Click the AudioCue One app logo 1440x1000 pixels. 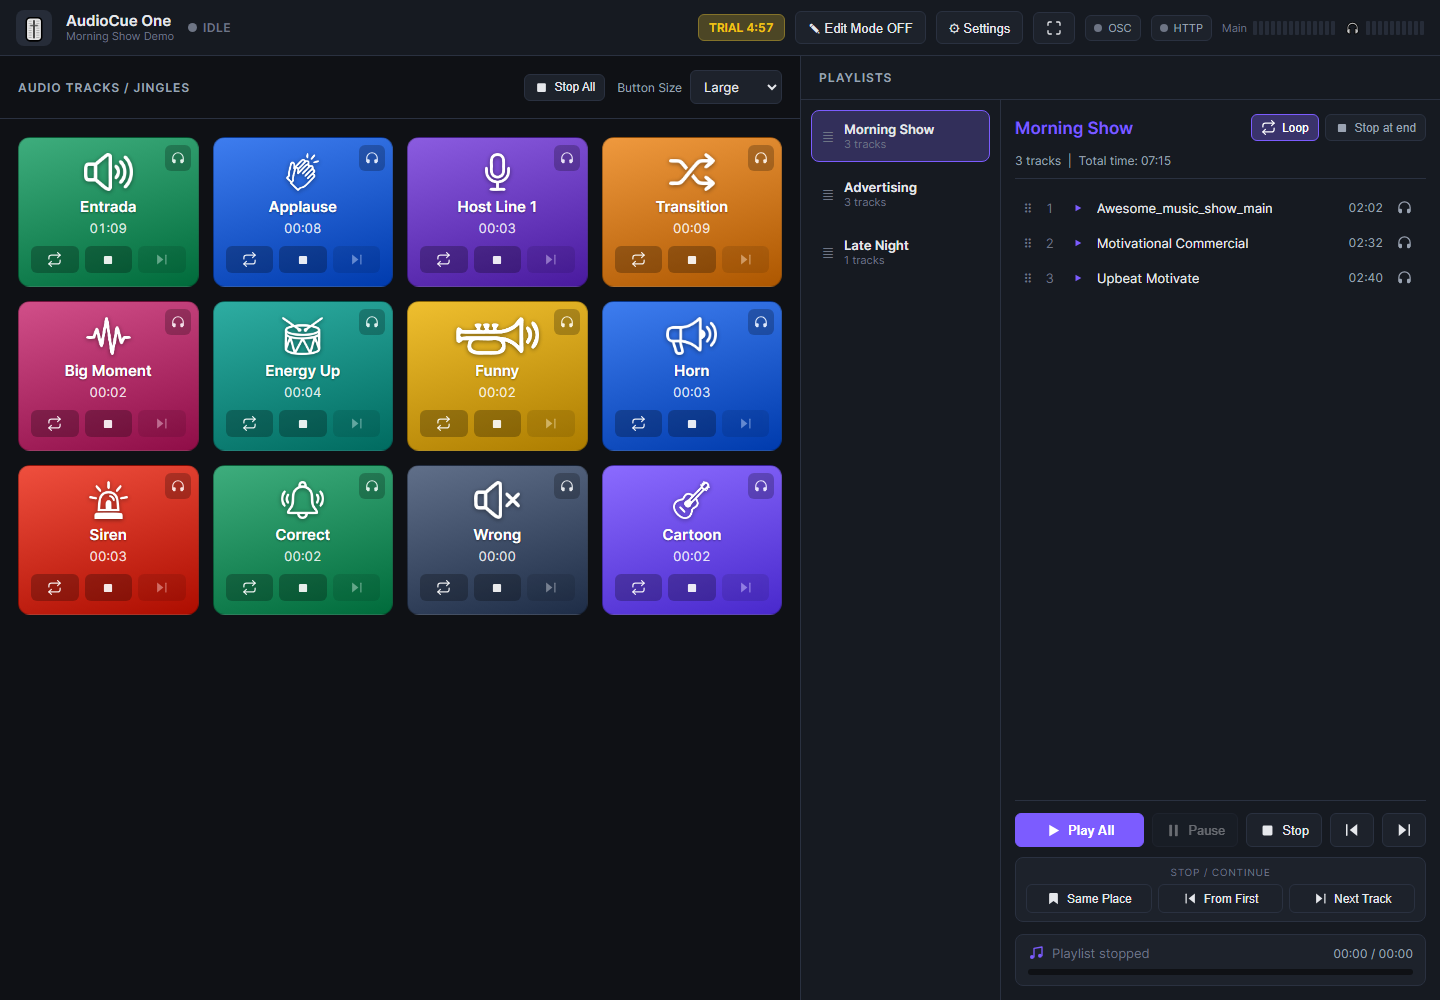[x=34, y=28]
